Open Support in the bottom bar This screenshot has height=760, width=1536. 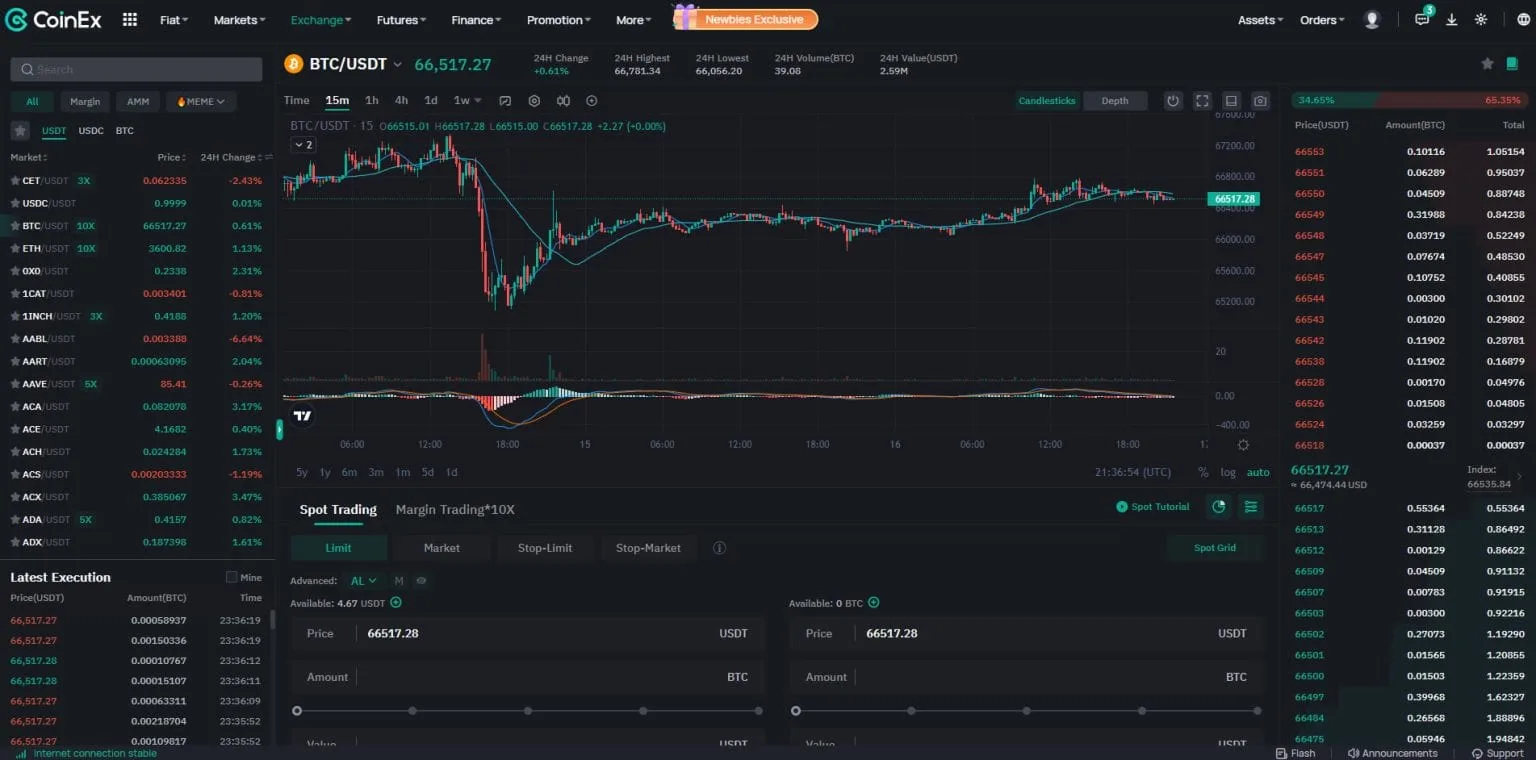[1498, 753]
